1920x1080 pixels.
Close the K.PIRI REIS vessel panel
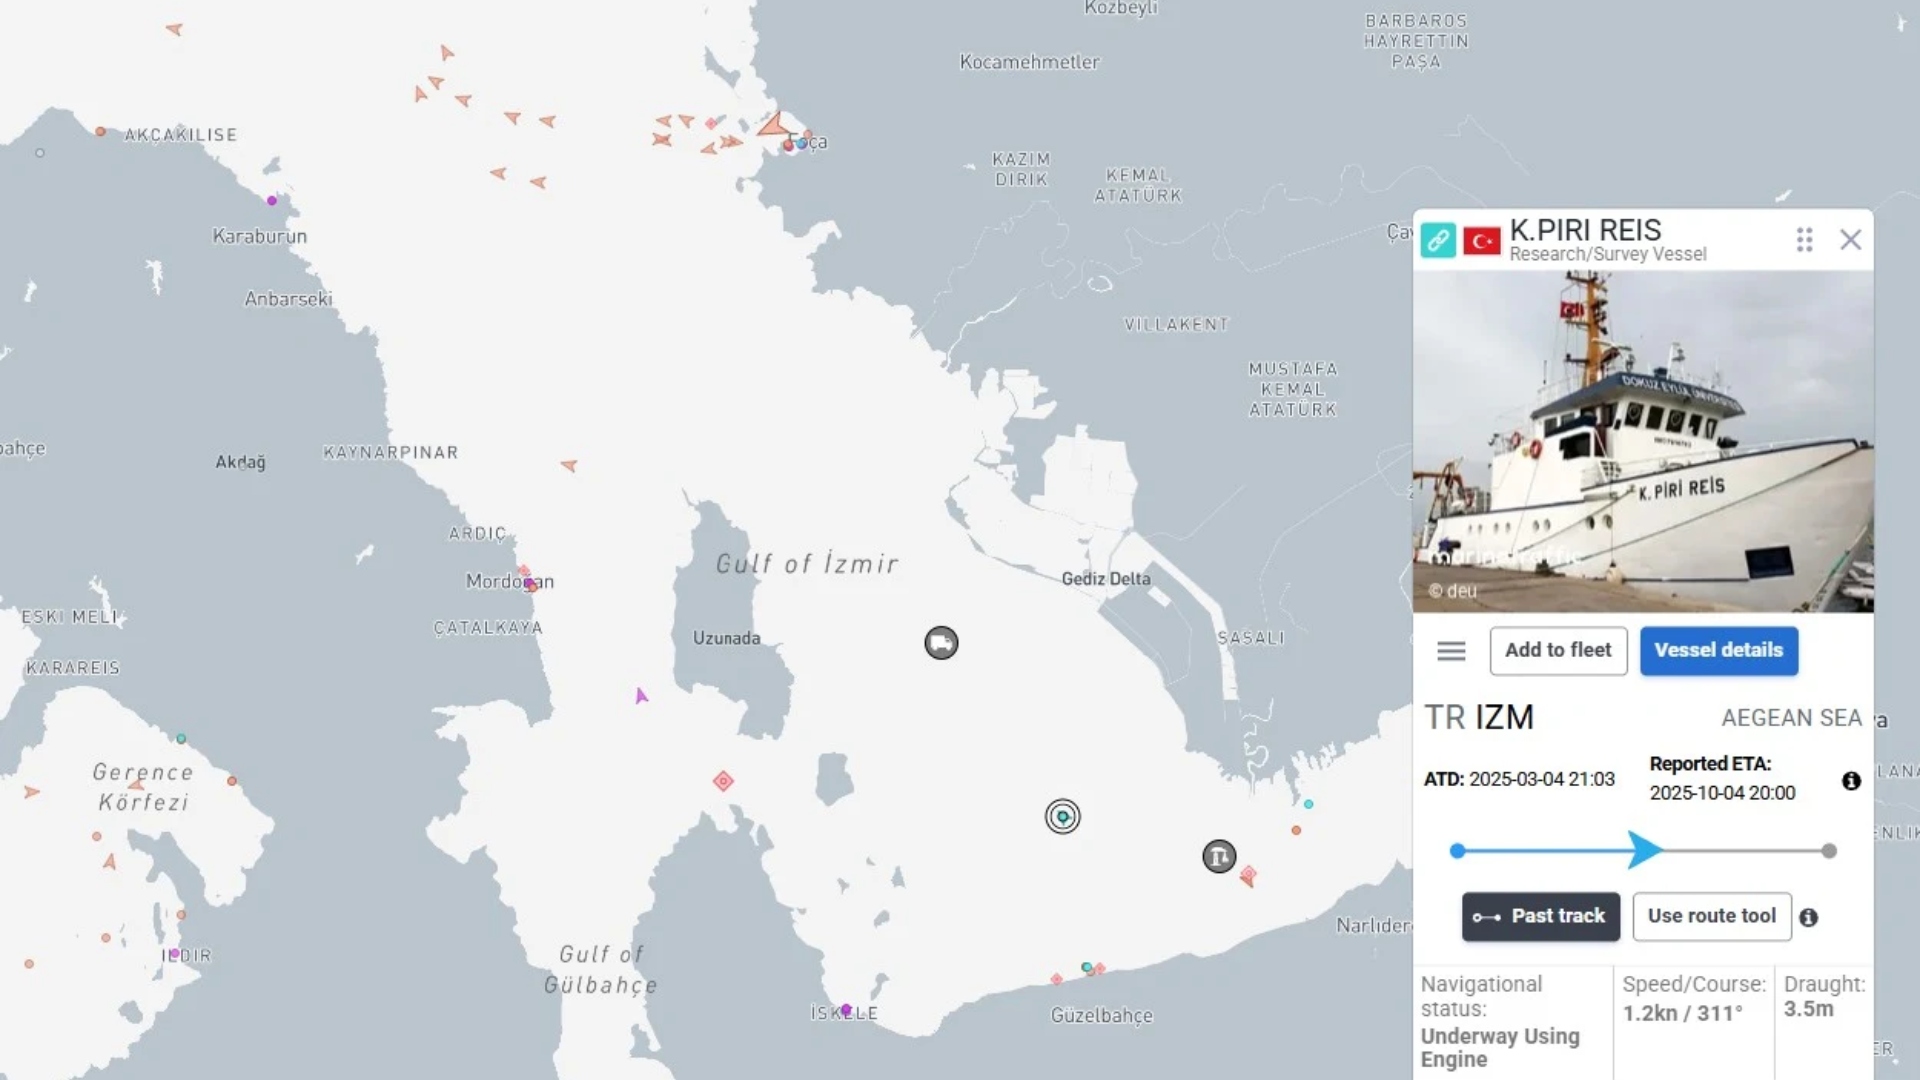tap(1850, 240)
